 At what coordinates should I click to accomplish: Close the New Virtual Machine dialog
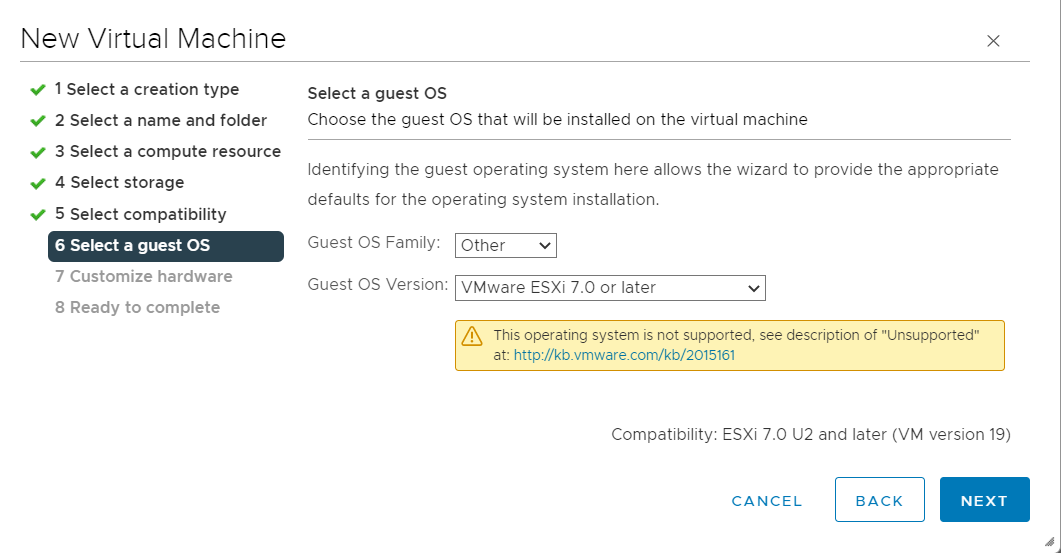click(993, 41)
